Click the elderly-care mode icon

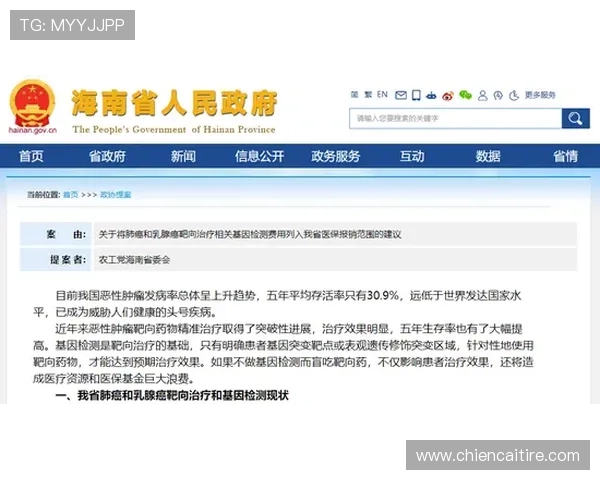click(x=498, y=95)
